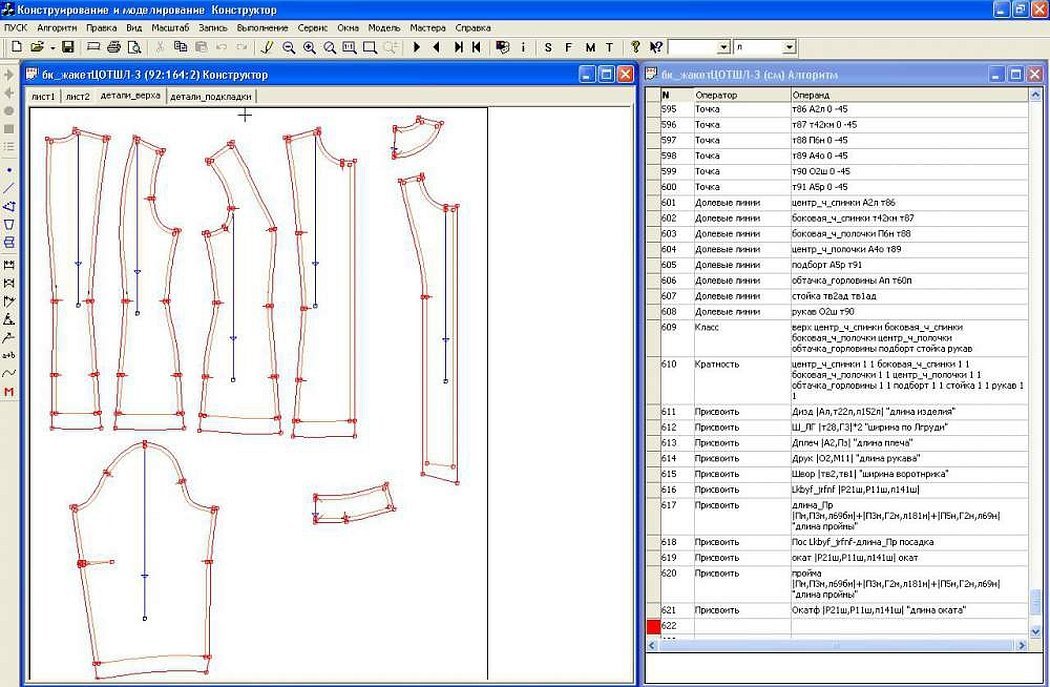1050x687 pixels.
Task: Open the ПУСК menu
Action: point(15,28)
